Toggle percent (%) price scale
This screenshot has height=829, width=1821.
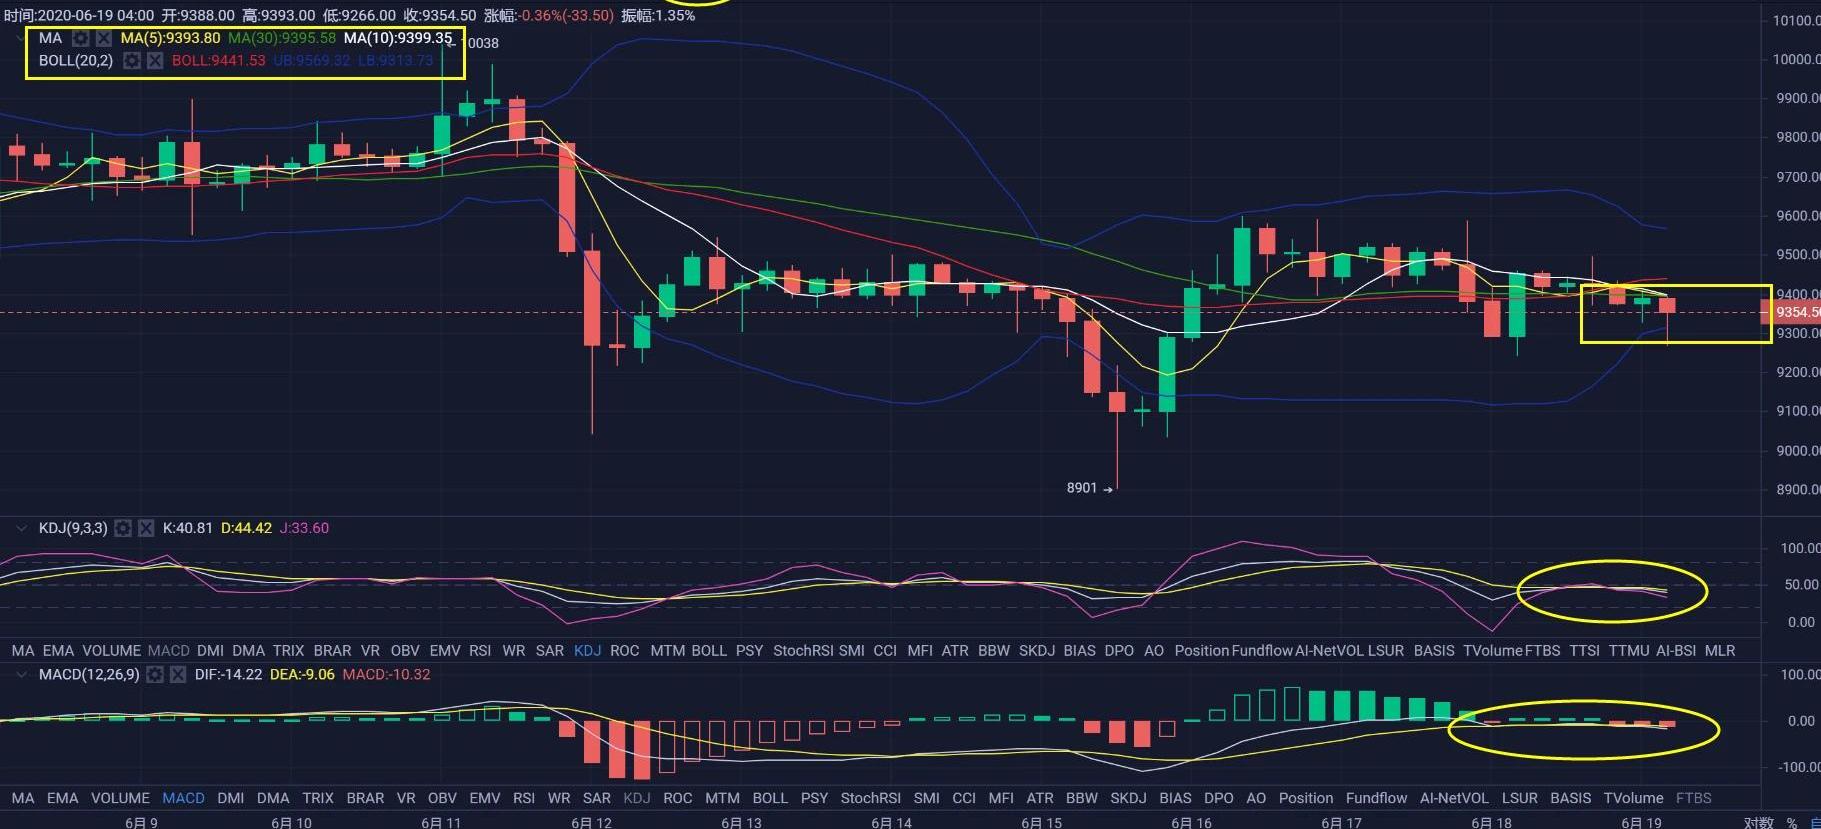click(x=1792, y=822)
